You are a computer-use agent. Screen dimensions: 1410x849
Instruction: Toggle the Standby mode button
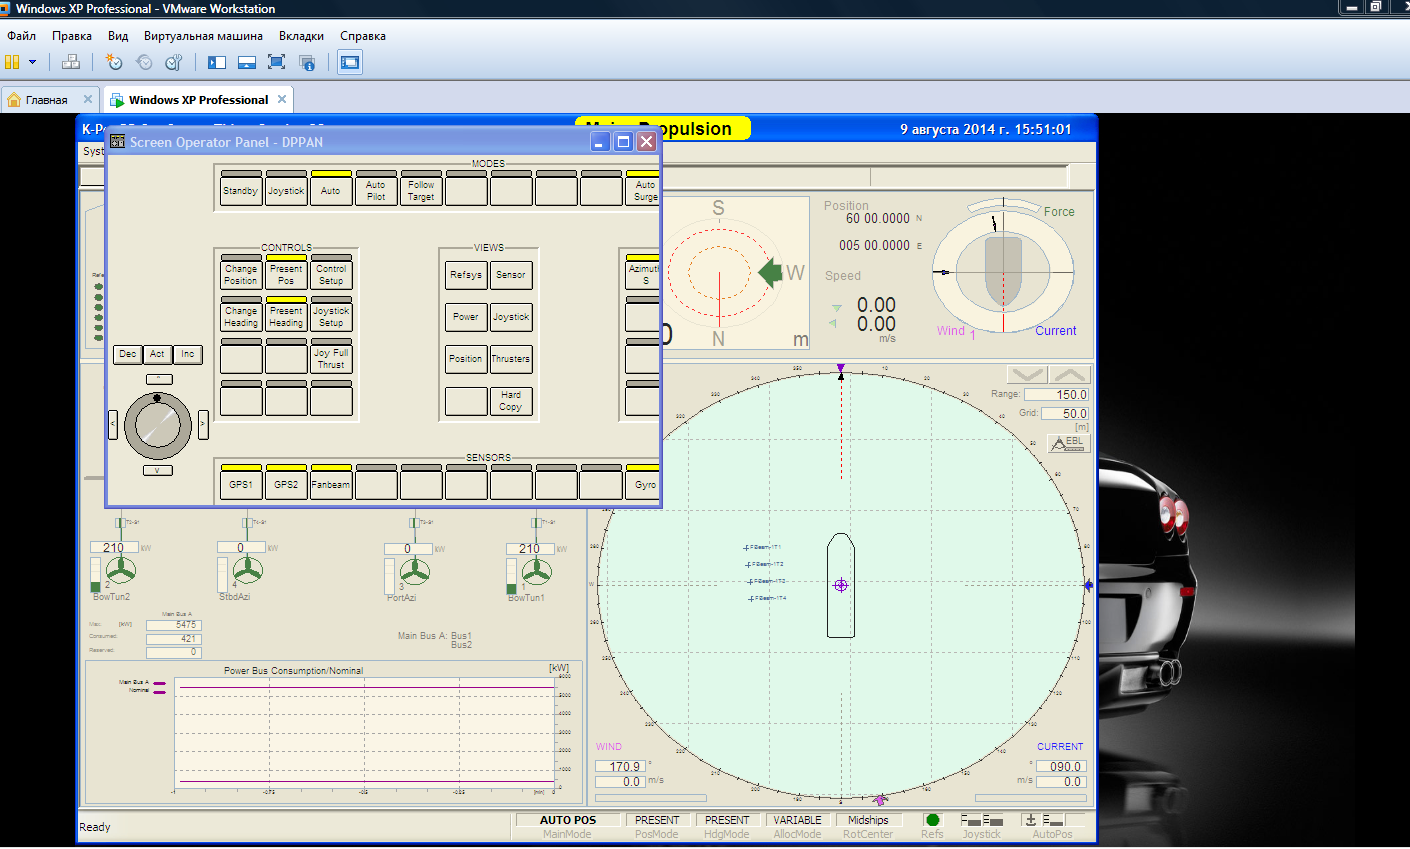coord(240,190)
